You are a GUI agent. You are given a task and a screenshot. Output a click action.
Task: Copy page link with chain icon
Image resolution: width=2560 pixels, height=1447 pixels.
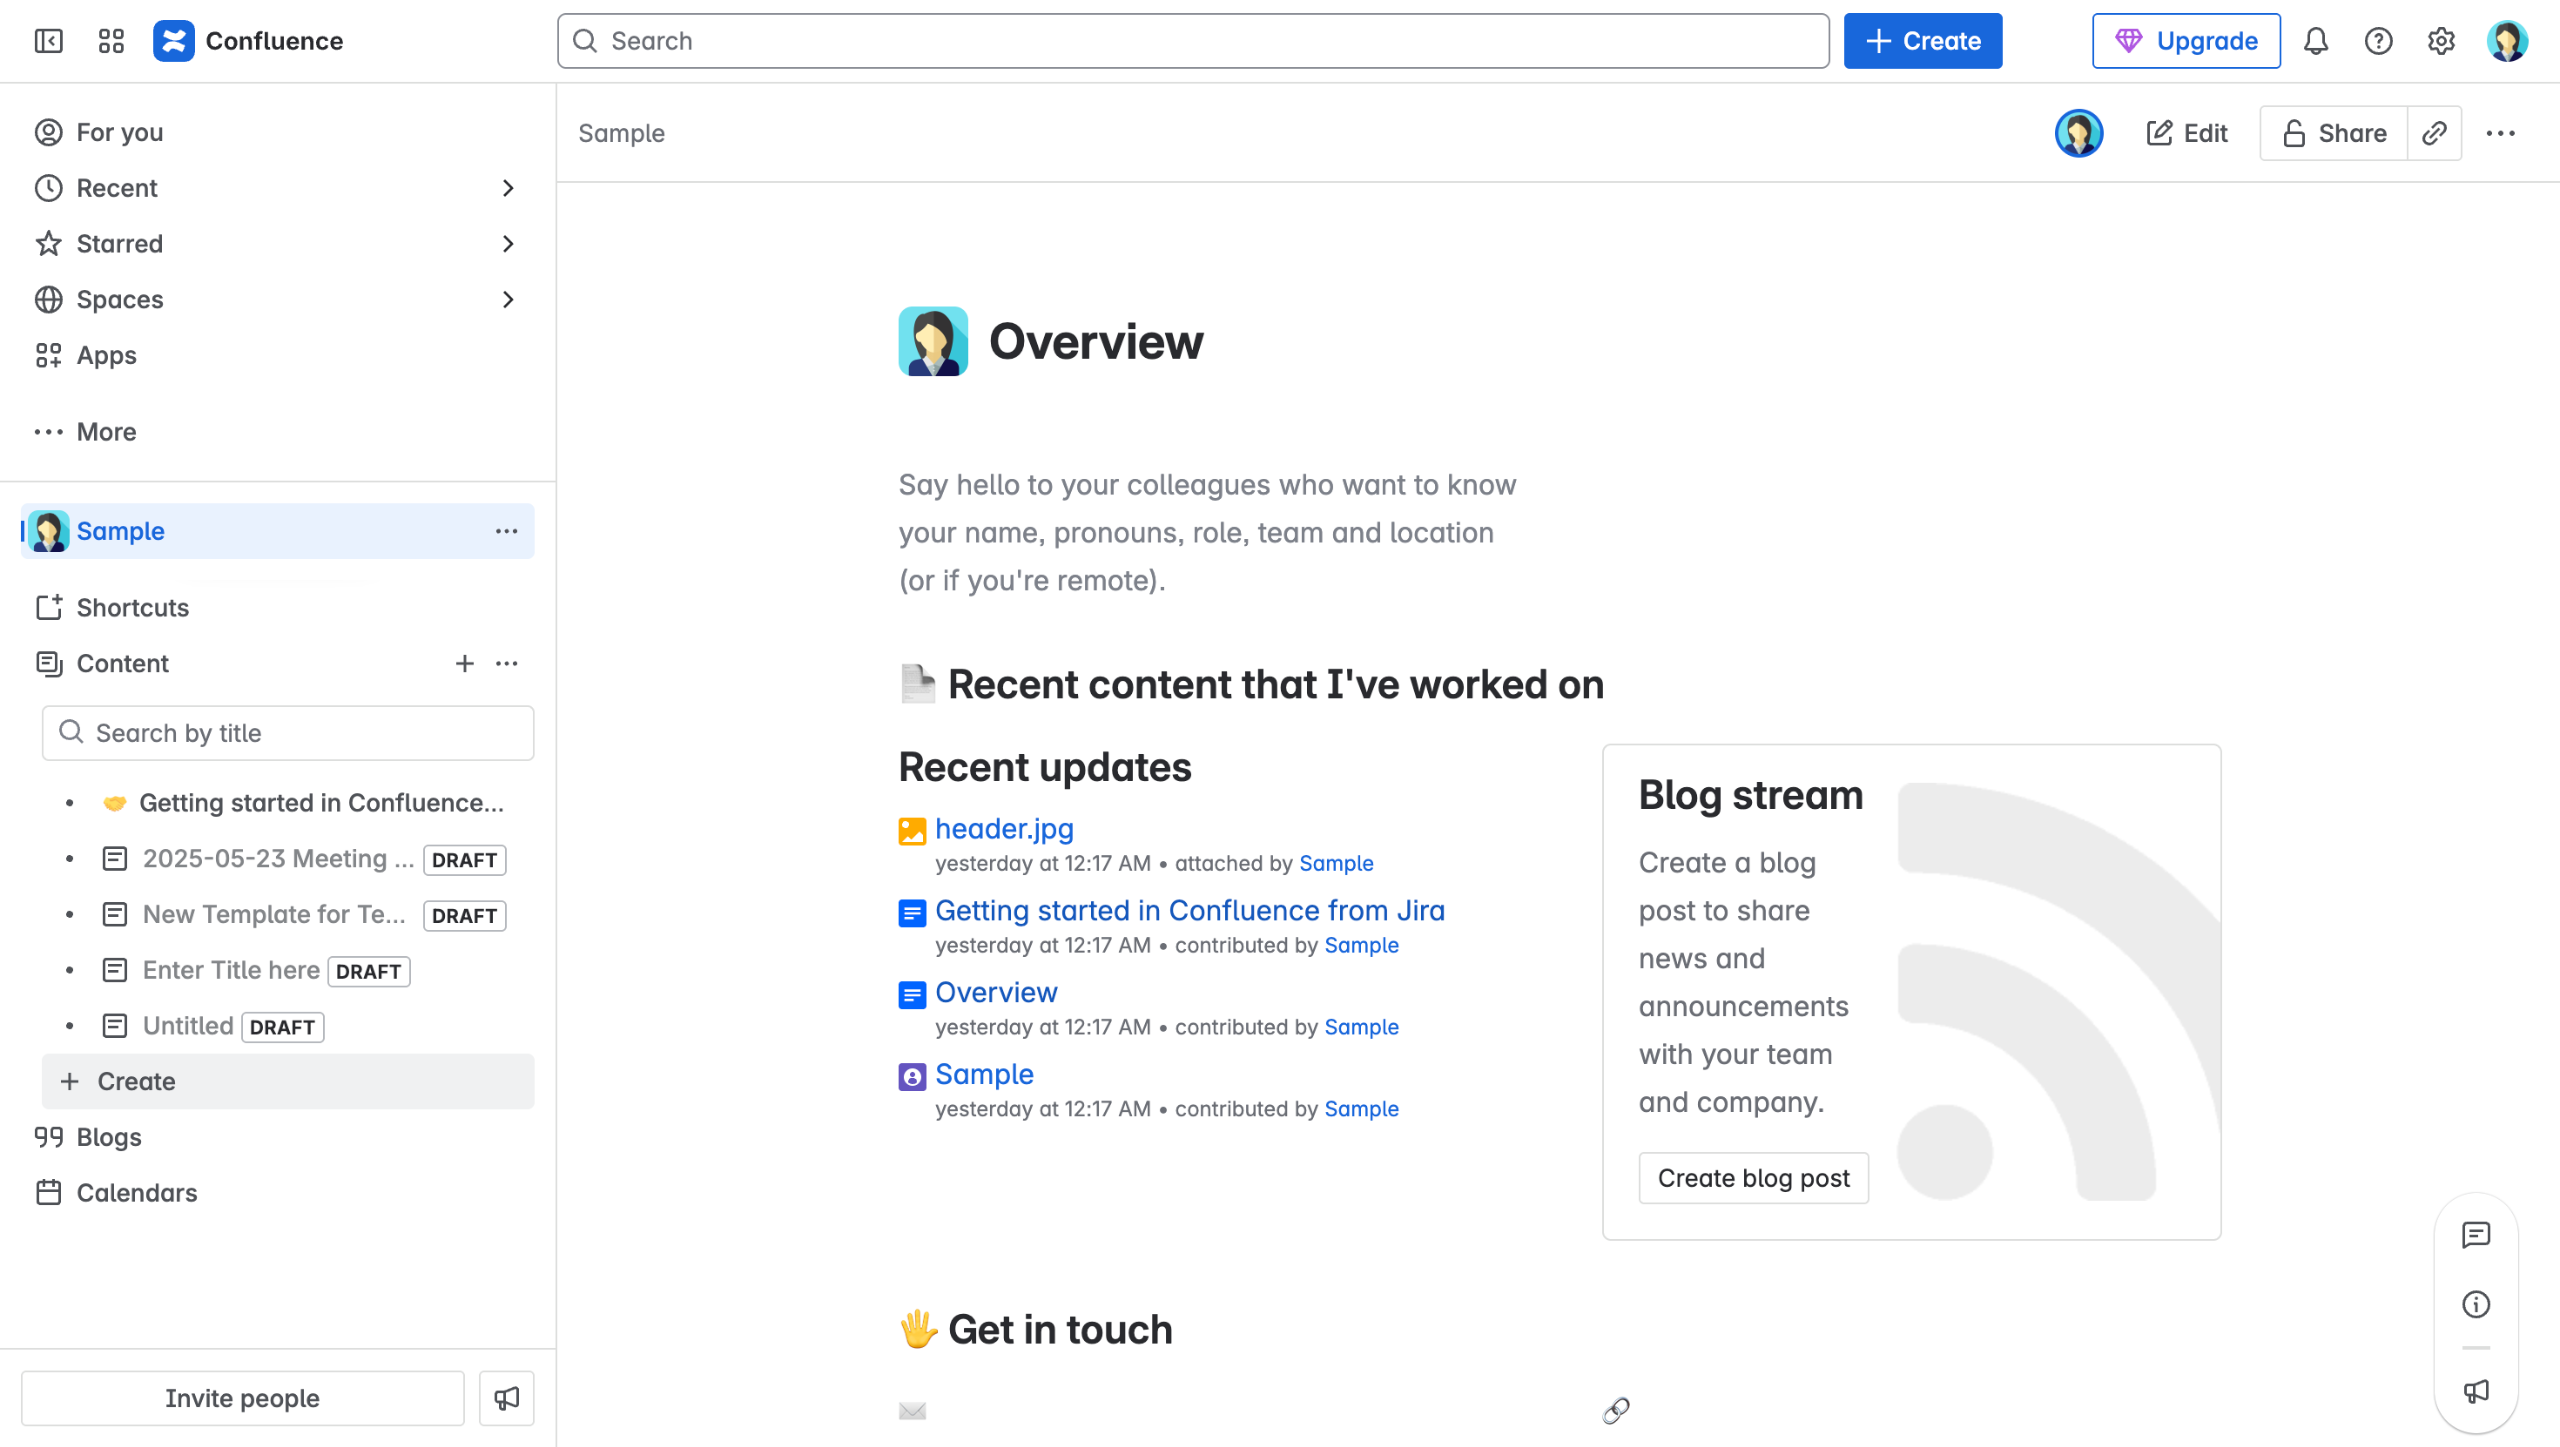pos(2434,133)
